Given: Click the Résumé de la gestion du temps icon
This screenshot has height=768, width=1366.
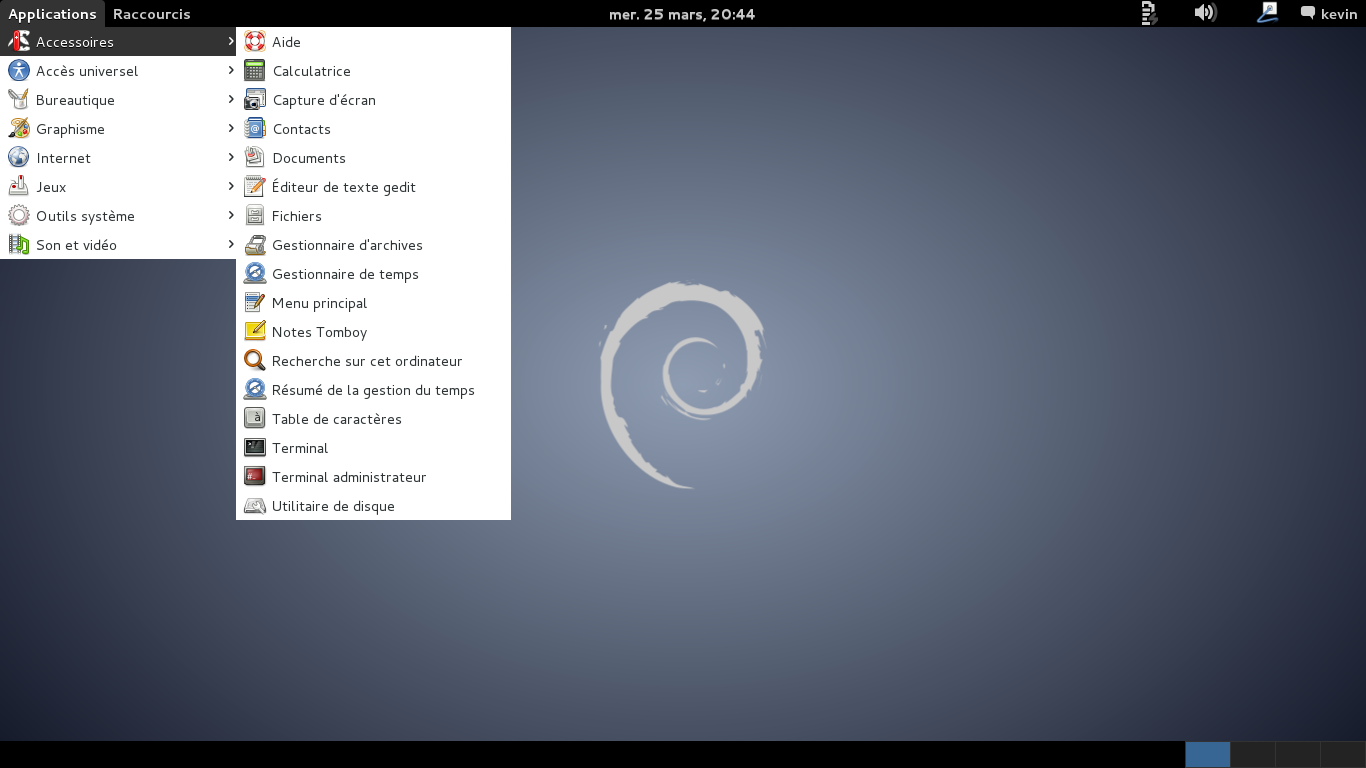Looking at the screenshot, I should (255, 390).
